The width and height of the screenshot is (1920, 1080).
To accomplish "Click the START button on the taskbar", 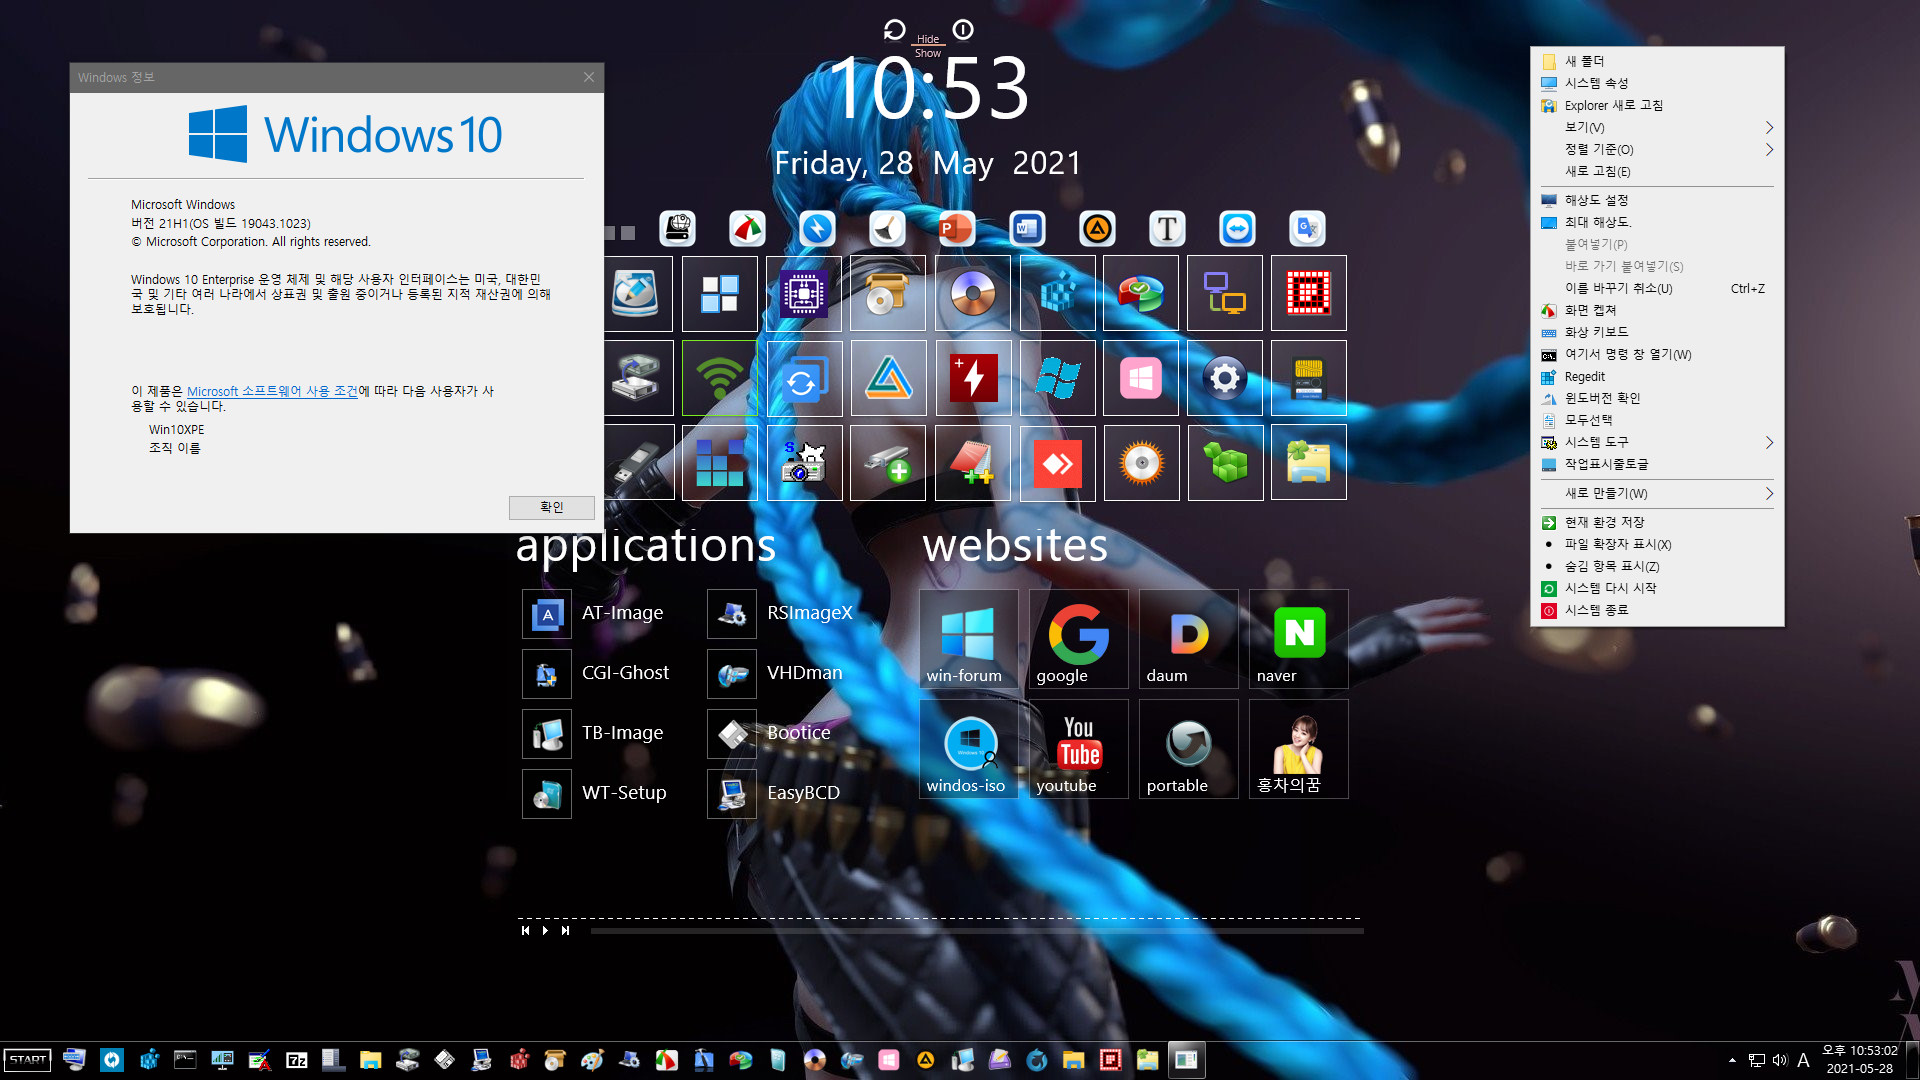I will [28, 1060].
